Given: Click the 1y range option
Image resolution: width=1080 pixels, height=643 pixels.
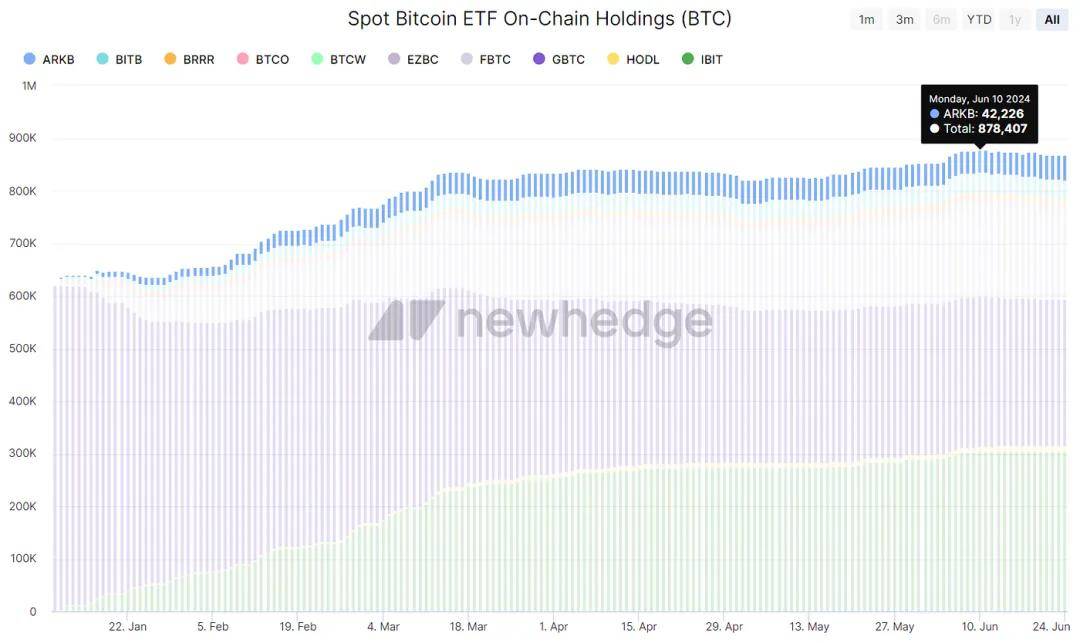Looking at the screenshot, I should click(x=1016, y=20).
